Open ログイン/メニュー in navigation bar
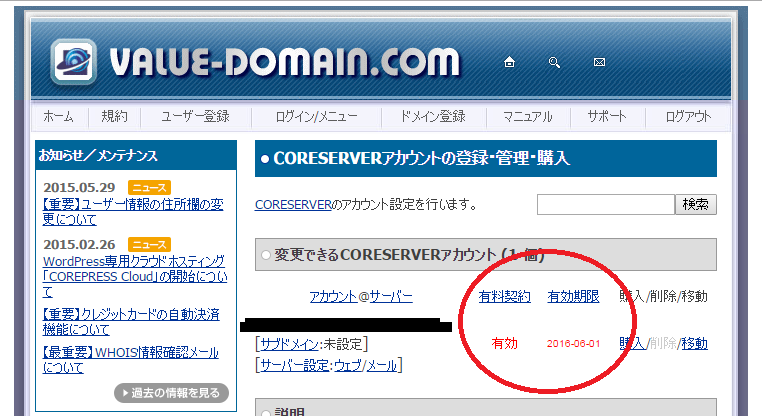762x416 pixels. [x=316, y=117]
